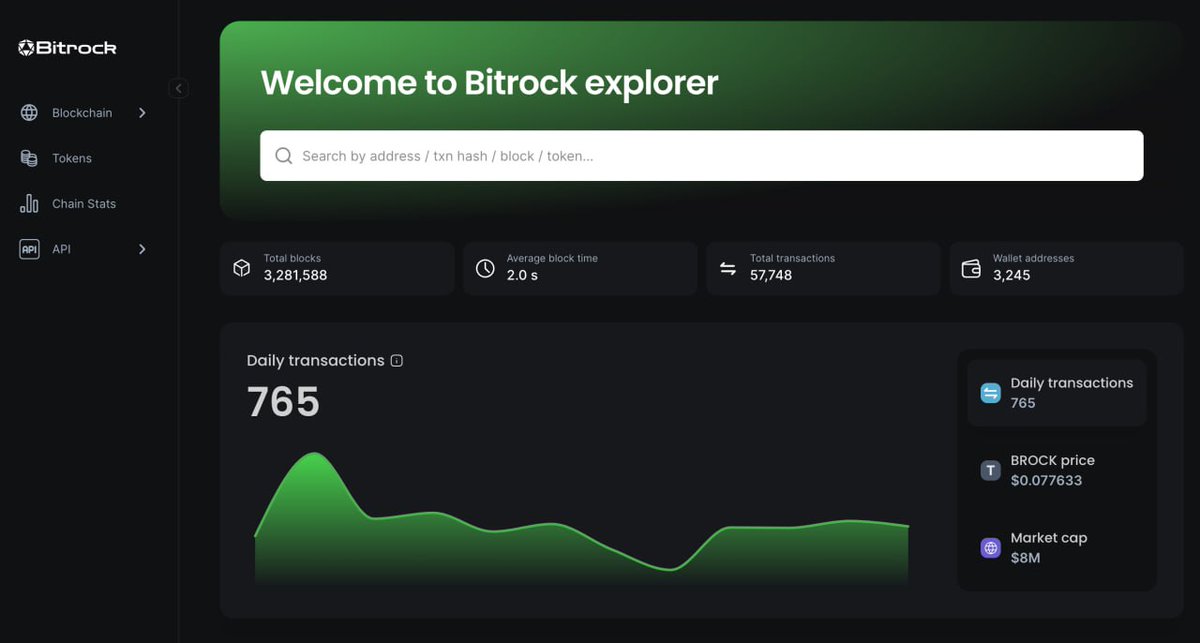Click the Average block time clock icon
1200x643 pixels.
coord(485,268)
